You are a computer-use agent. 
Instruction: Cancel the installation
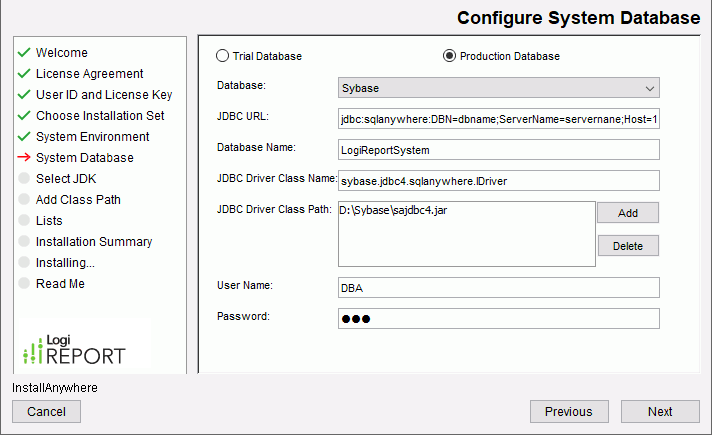pos(46,411)
